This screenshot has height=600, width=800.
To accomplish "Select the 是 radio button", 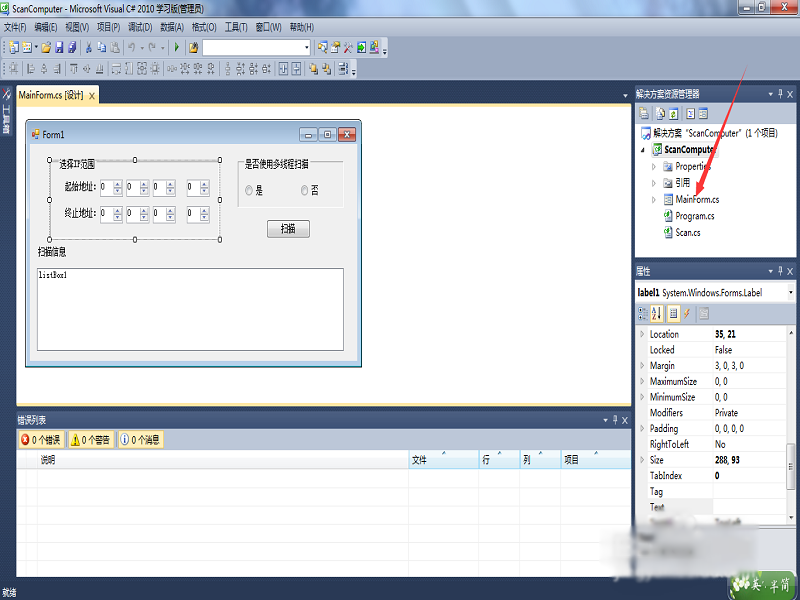I will click(249, 190).
